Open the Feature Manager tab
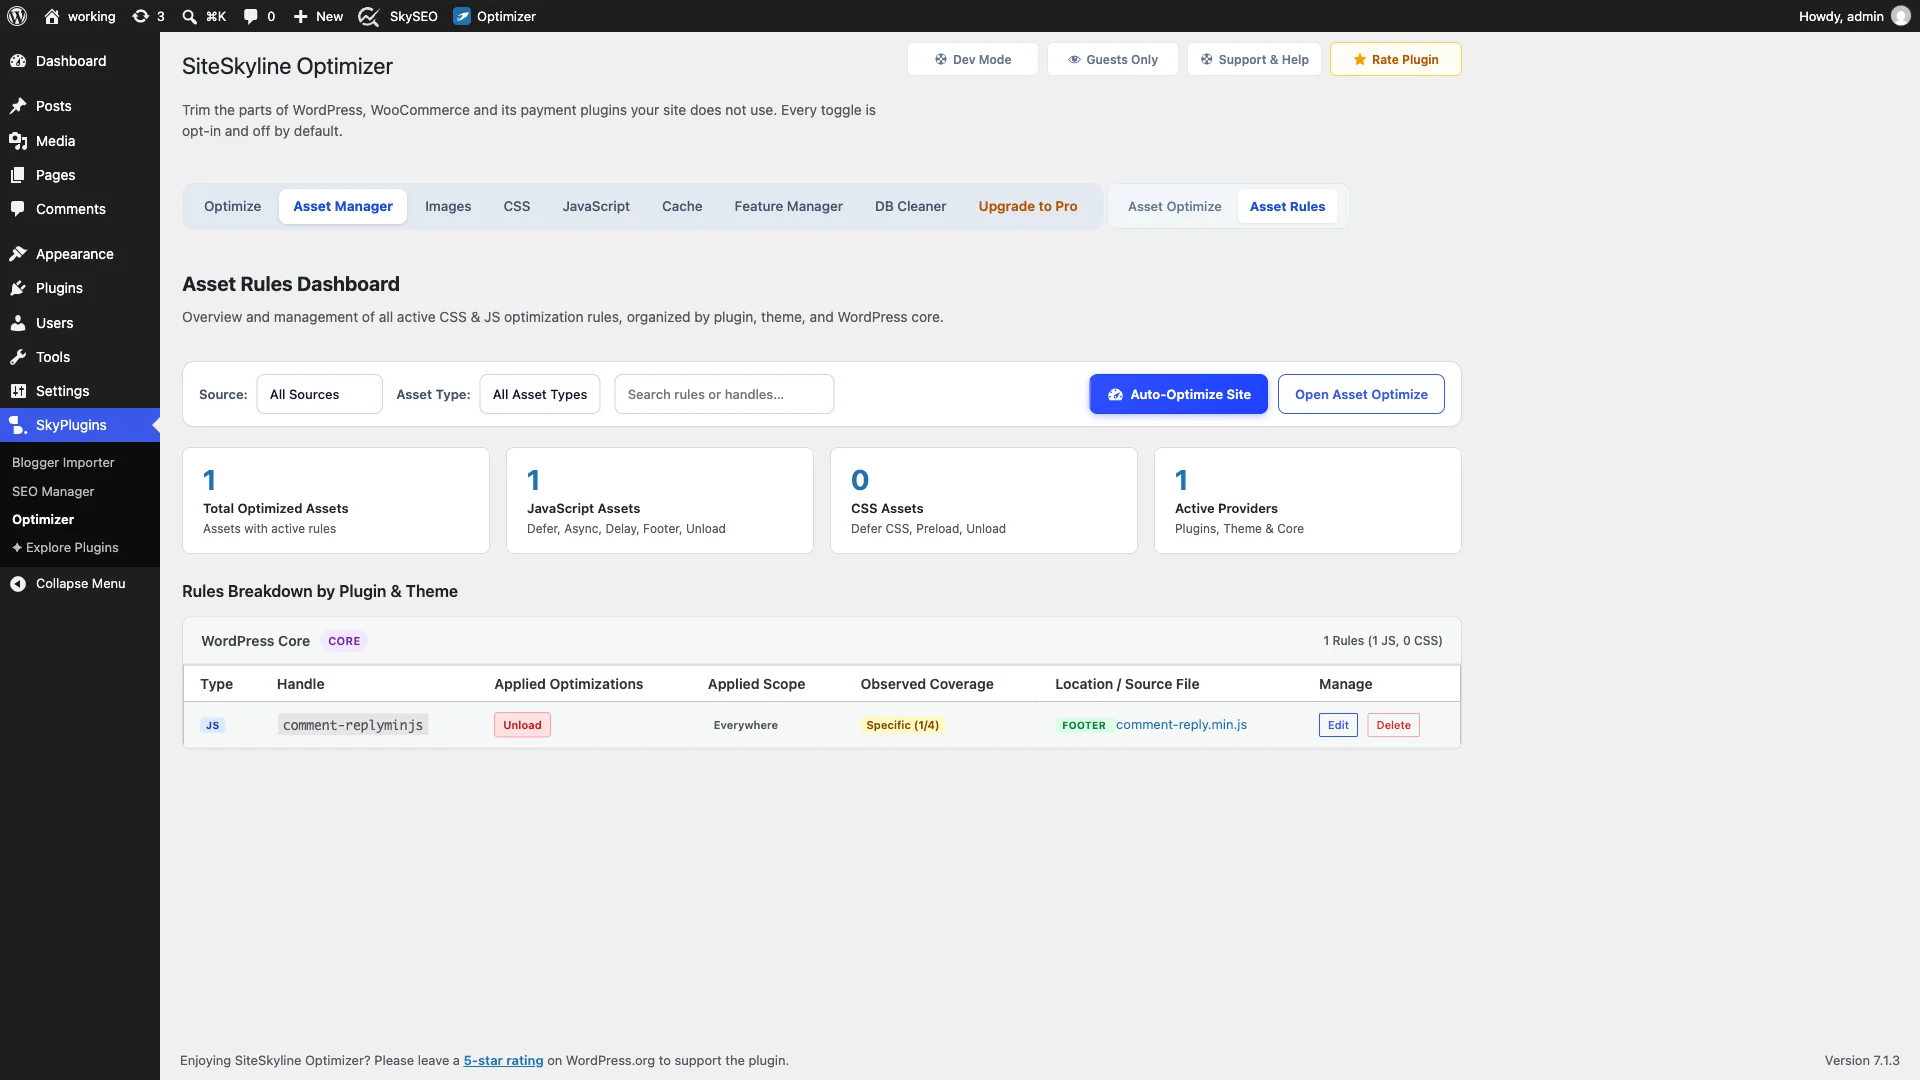 click(x=788, y=206)
